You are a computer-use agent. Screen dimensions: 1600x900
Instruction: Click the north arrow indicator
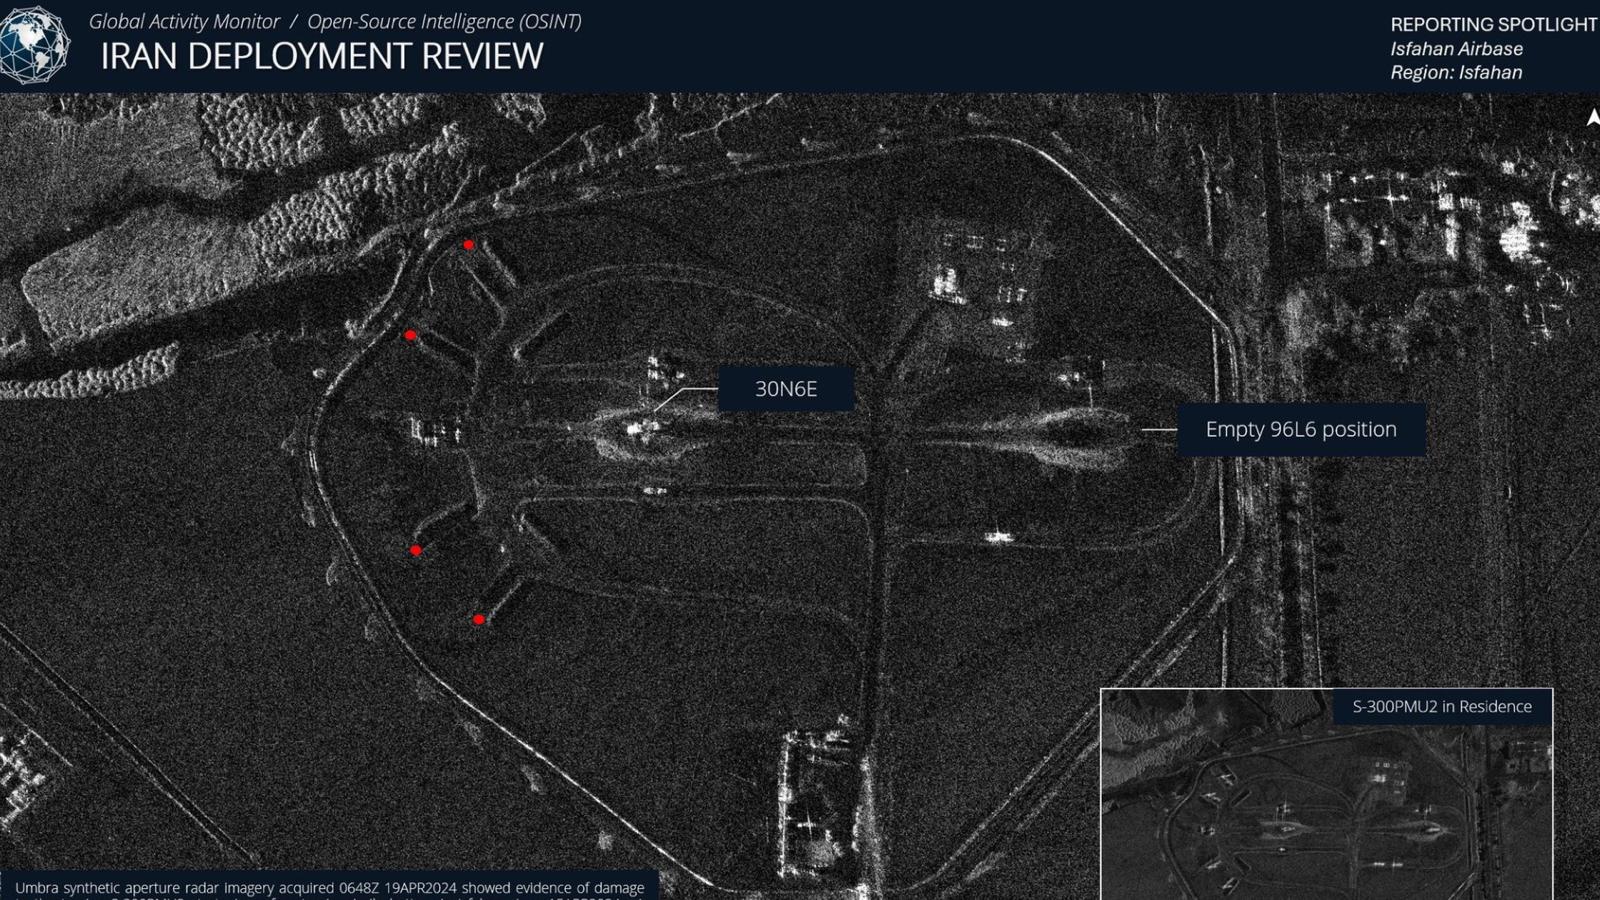point(1592,118)
